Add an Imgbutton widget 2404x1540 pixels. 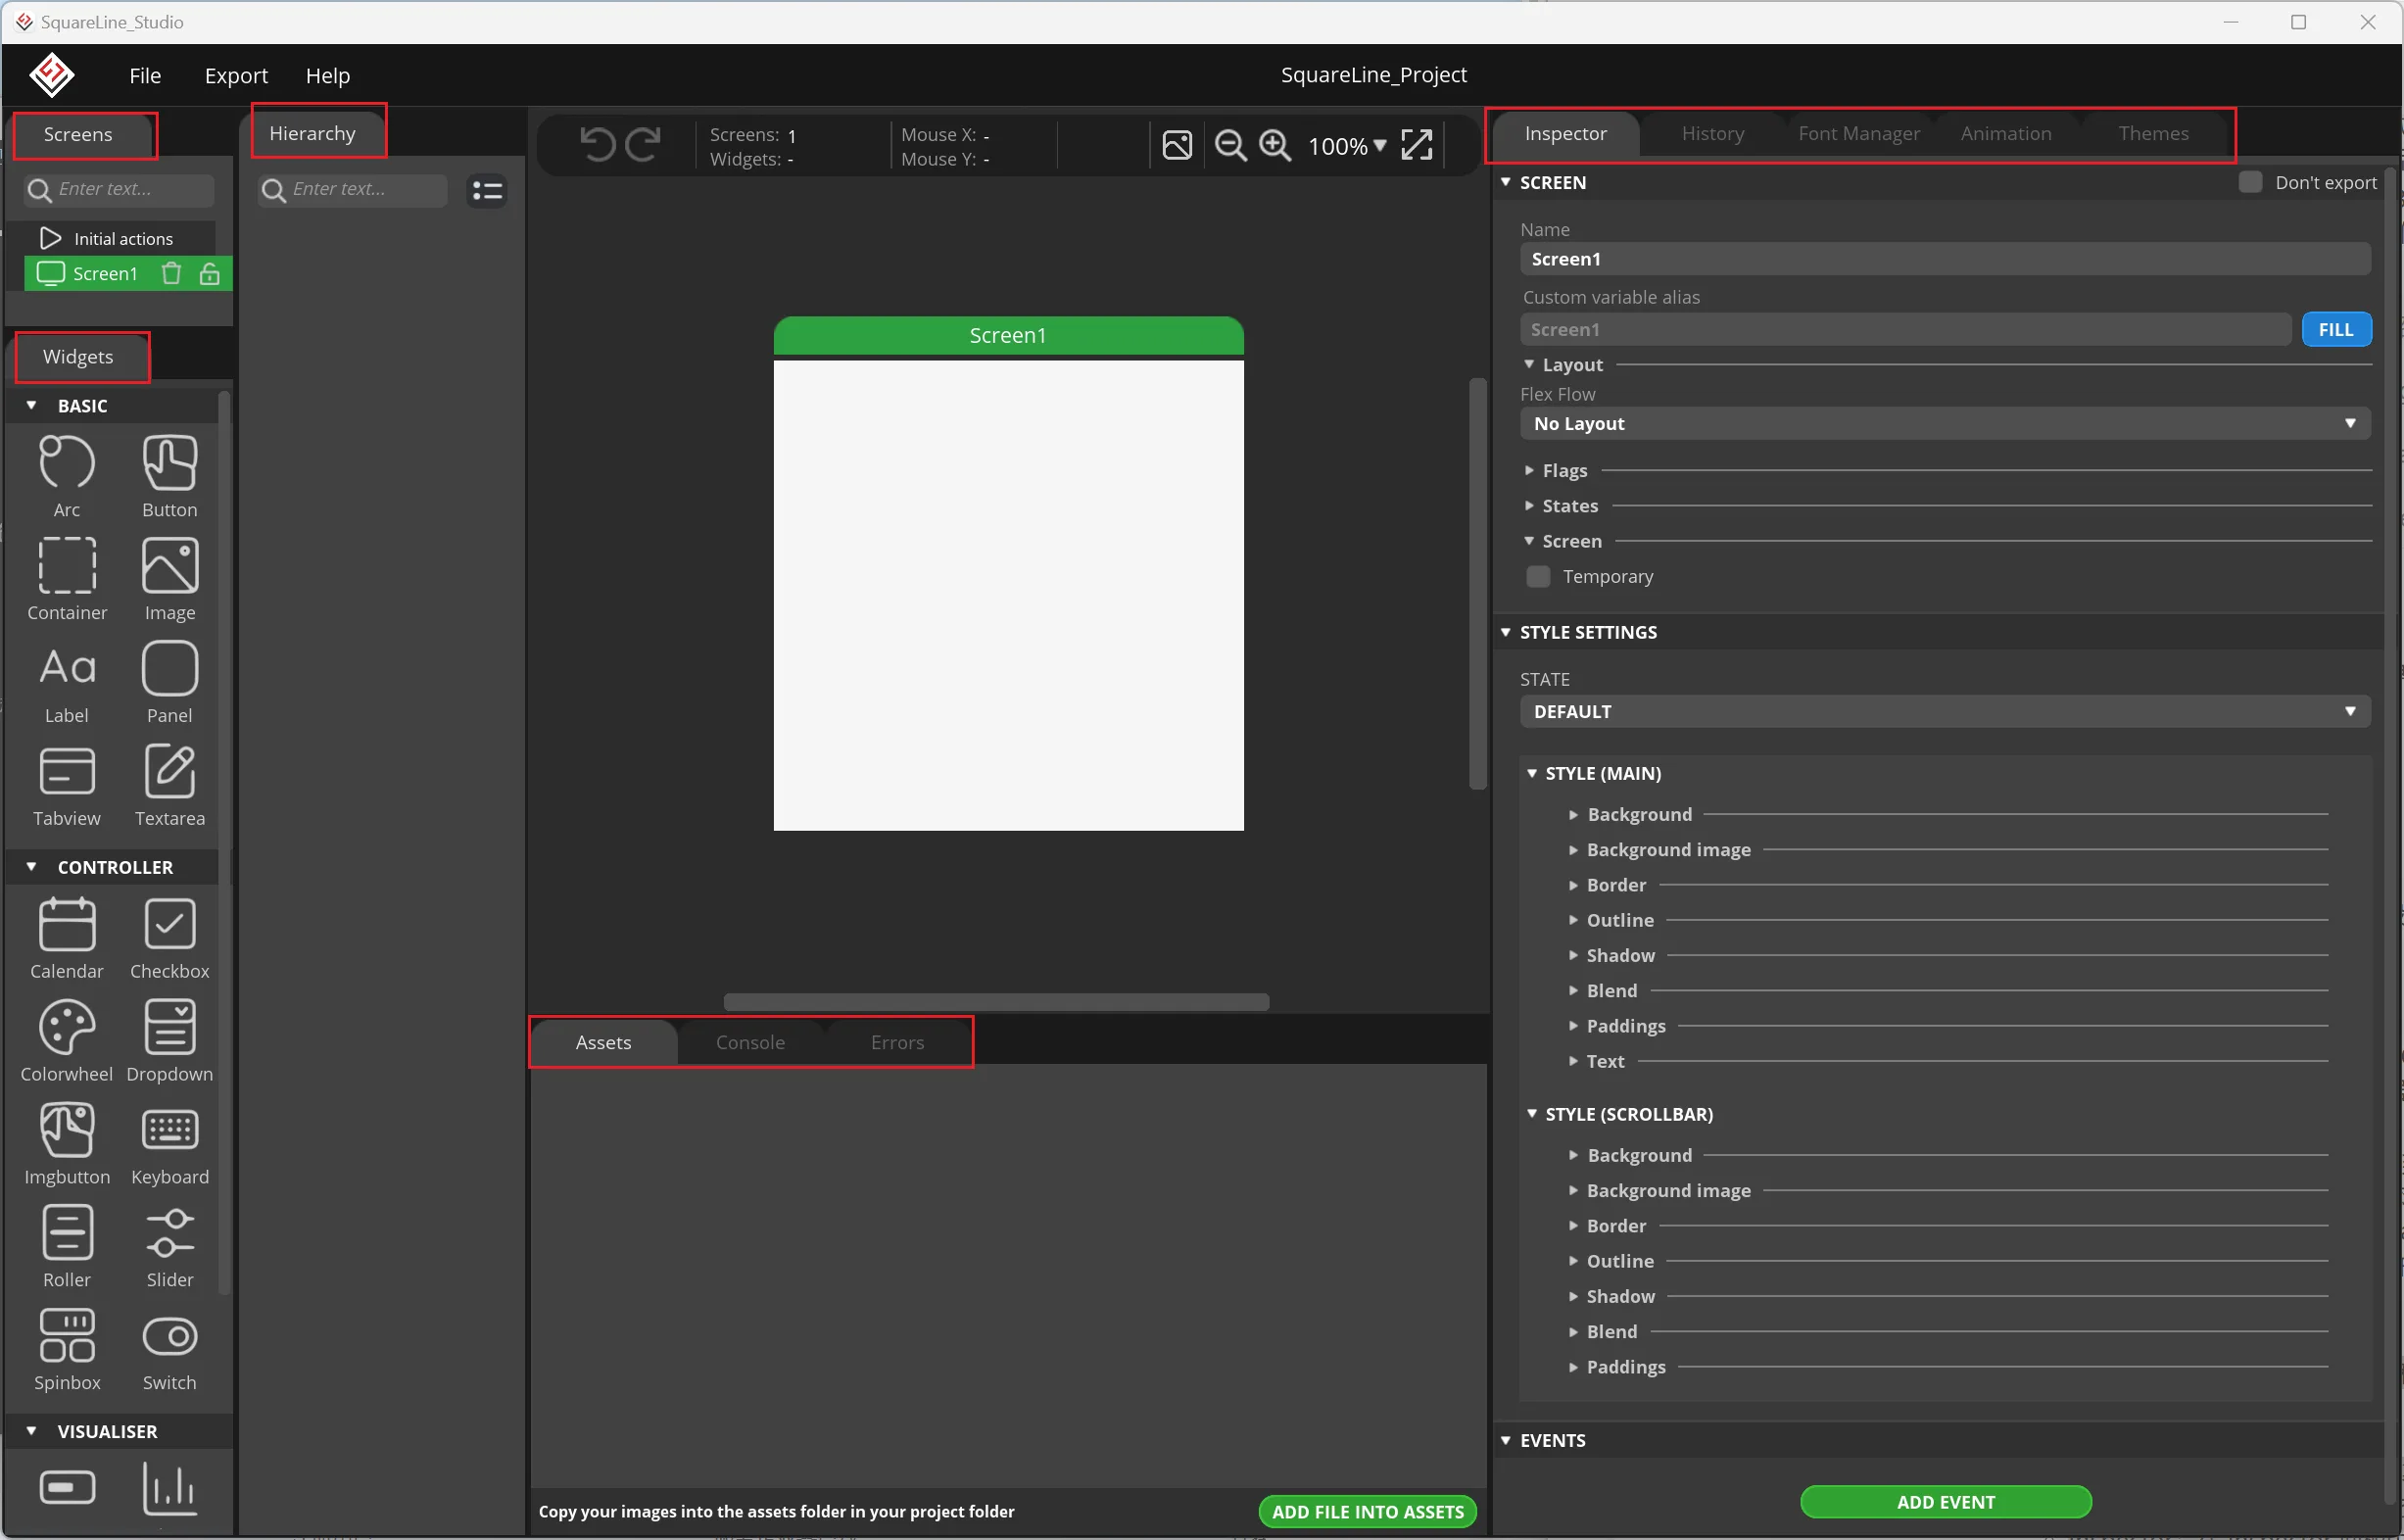coord(67,1144)
